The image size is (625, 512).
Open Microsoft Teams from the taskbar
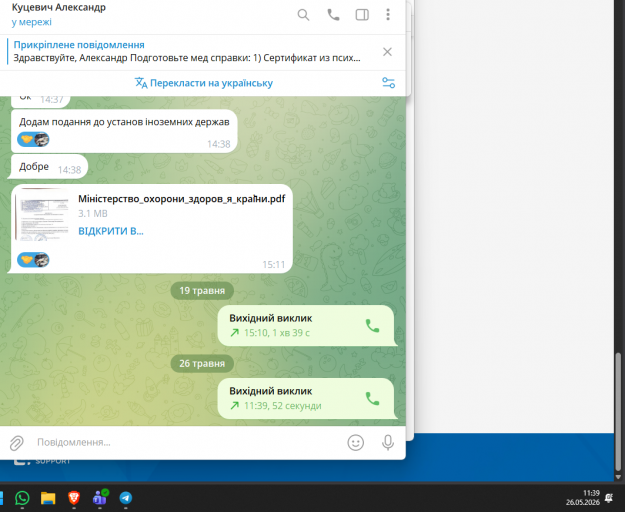(x=100, y=498)
